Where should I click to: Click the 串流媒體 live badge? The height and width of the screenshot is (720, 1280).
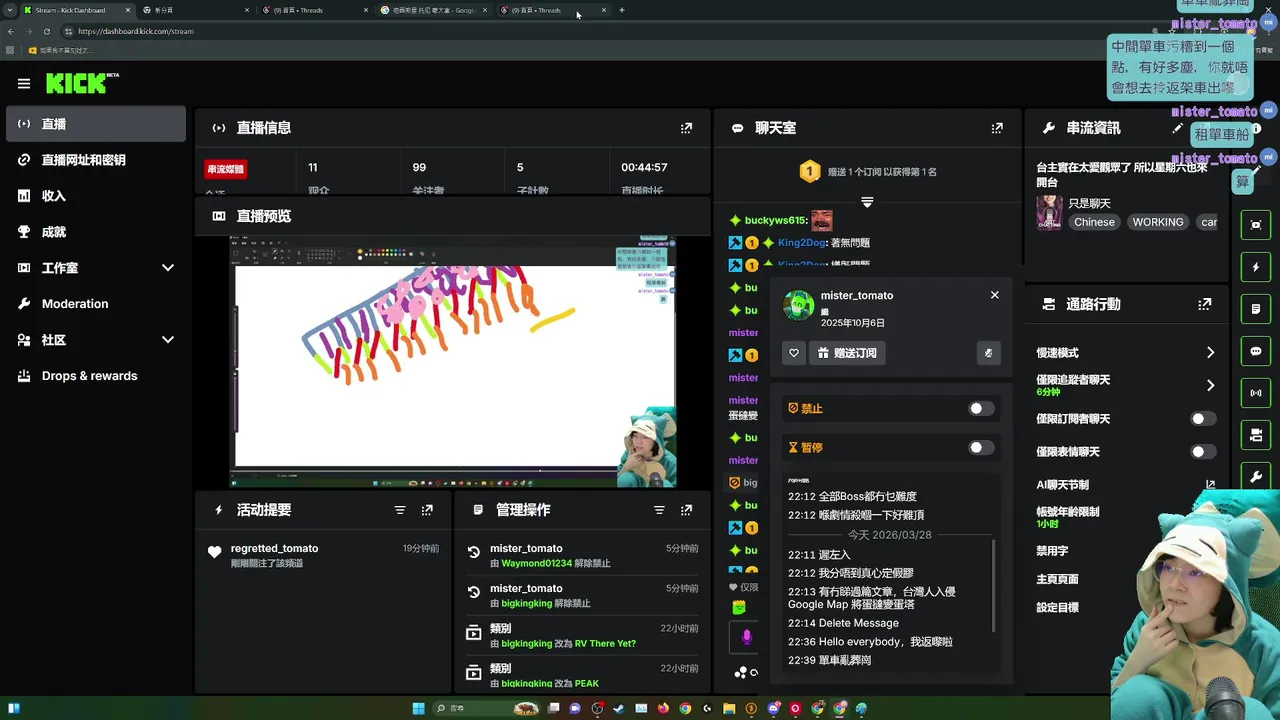click(x=226, y=169)
